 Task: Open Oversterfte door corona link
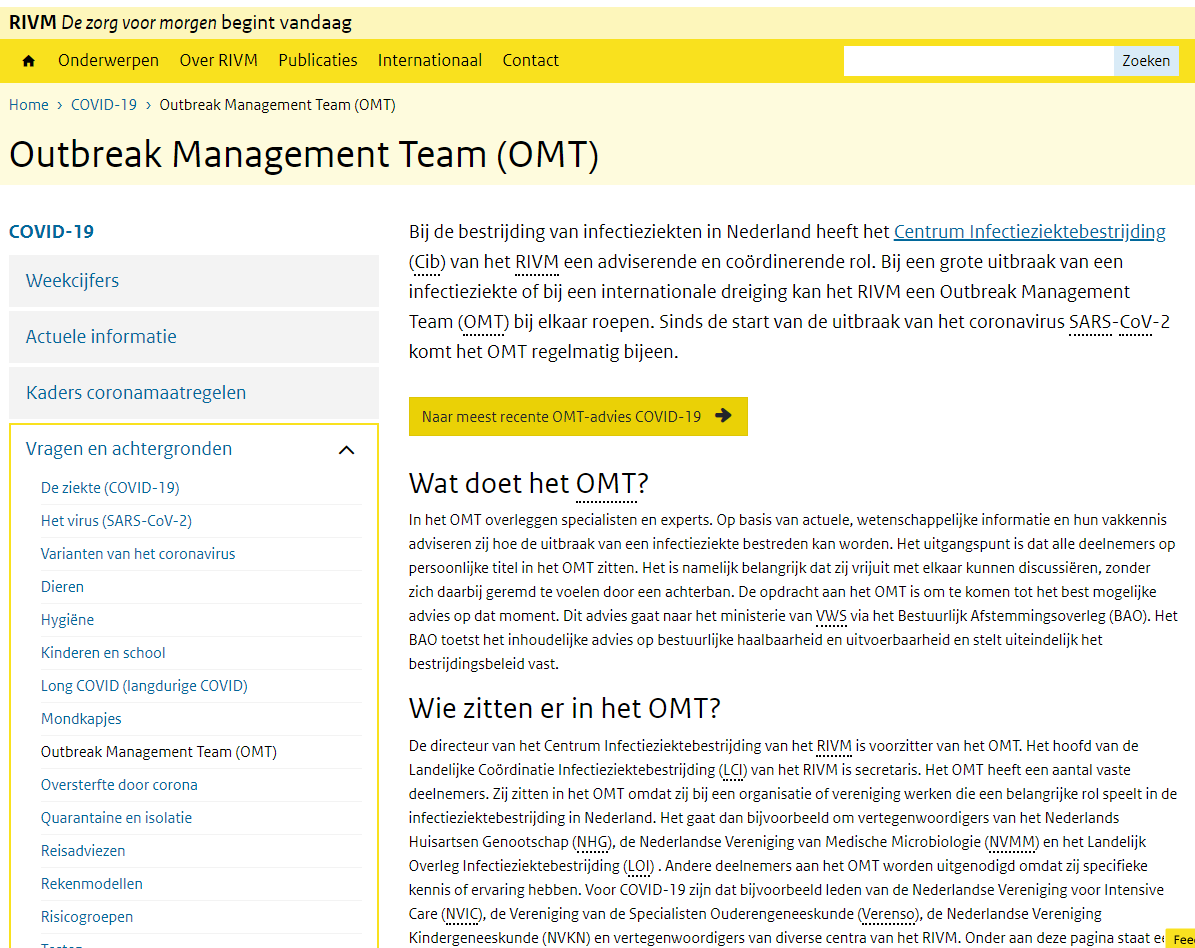pyautogui.click(x=119, y=785)
